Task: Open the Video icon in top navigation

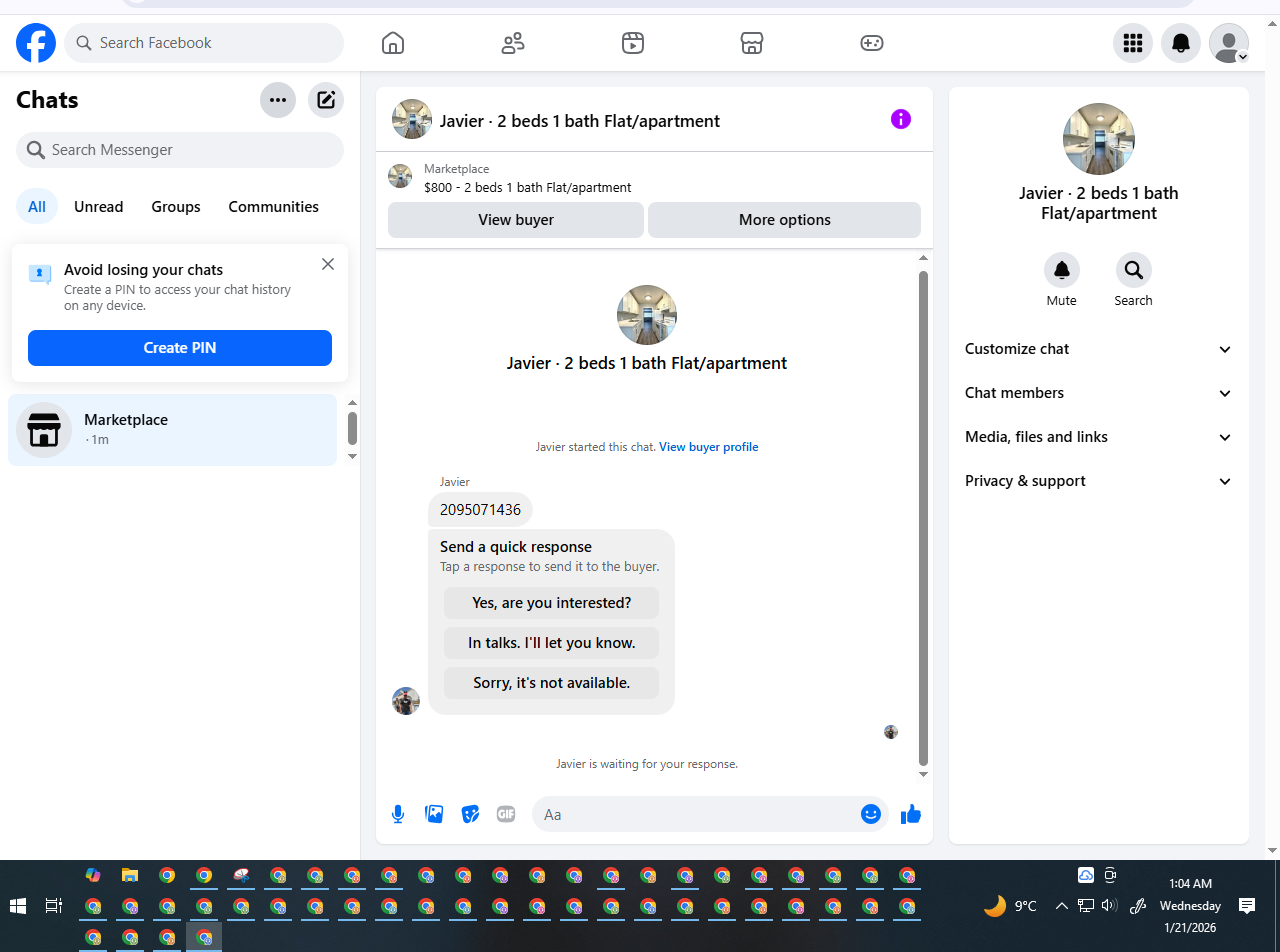Action: 632,43
